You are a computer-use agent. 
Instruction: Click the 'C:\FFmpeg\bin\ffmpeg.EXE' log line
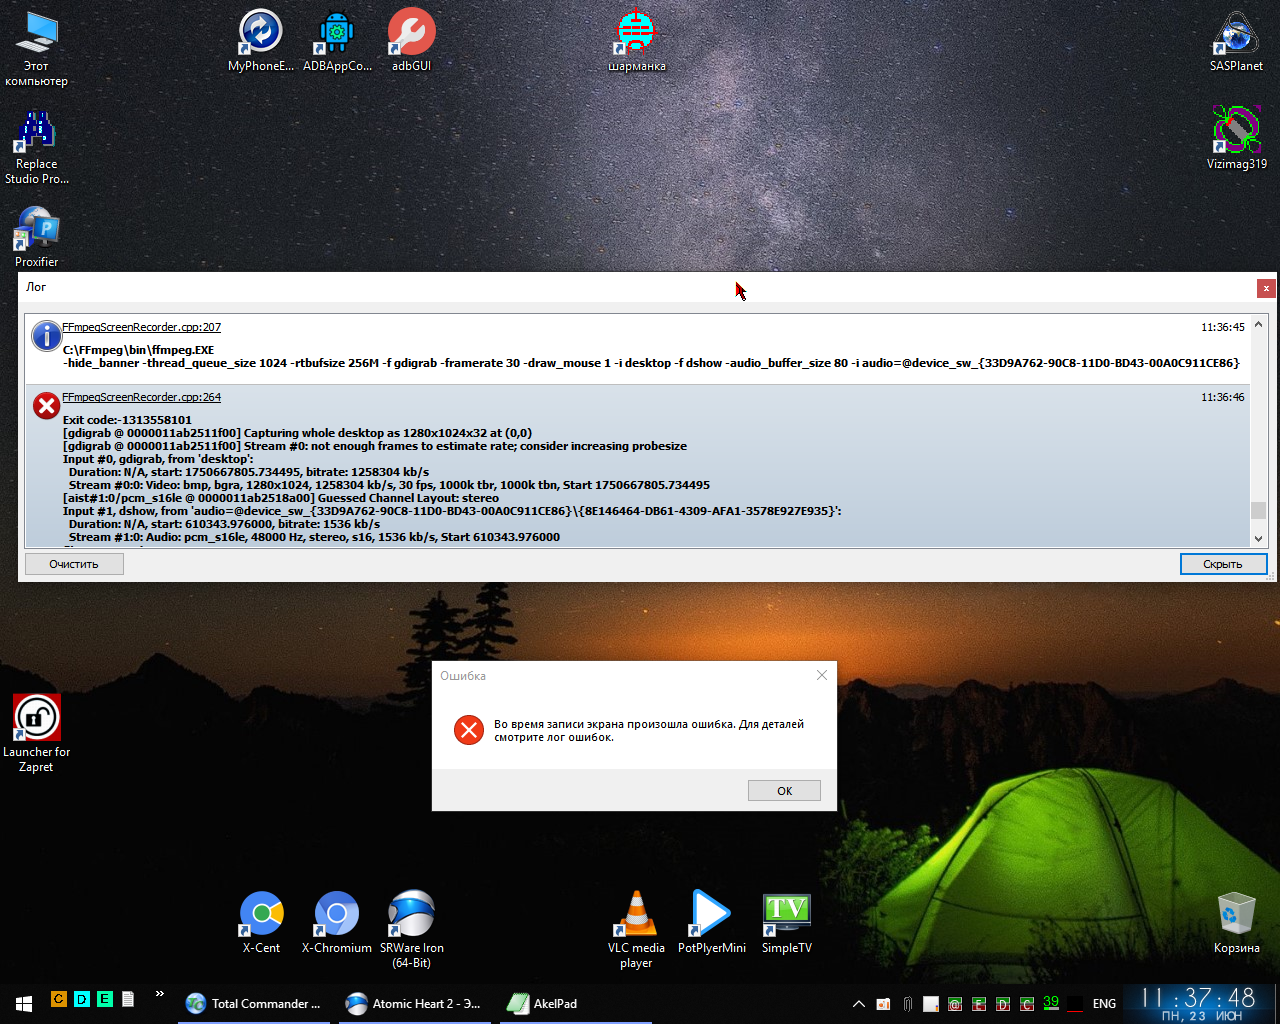(138, 350)
